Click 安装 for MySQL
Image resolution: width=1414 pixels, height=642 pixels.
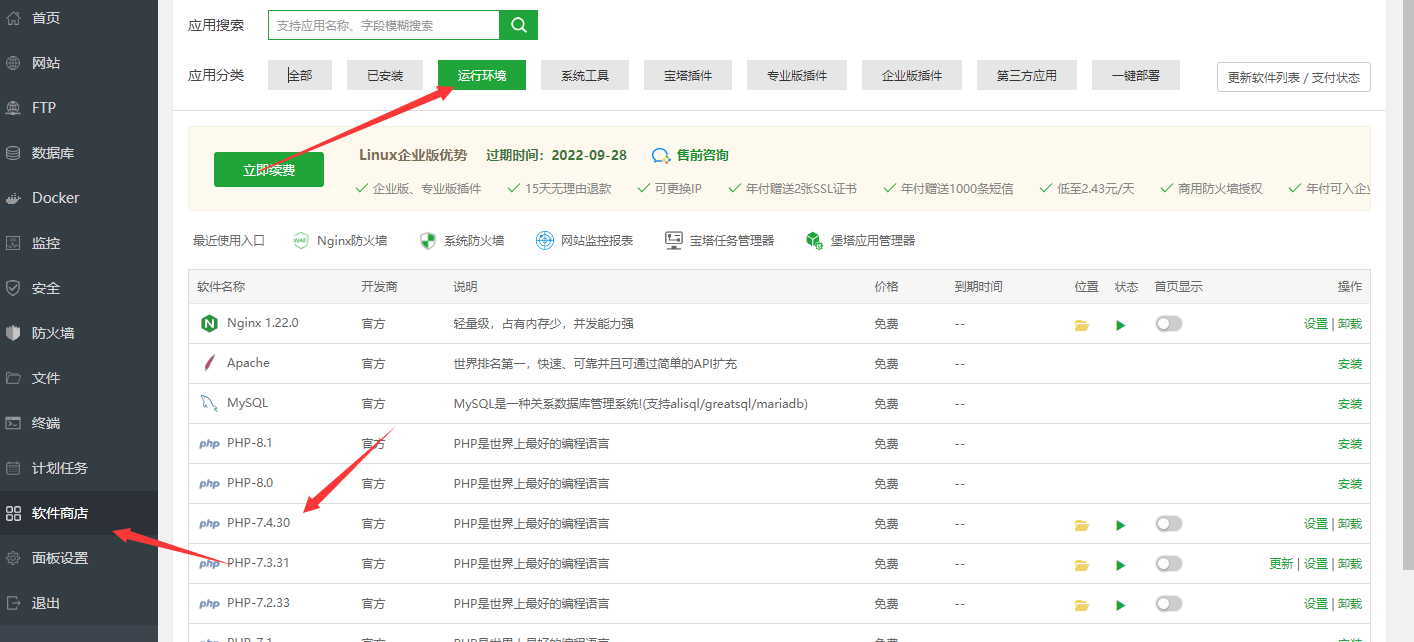pos(1350,404)
